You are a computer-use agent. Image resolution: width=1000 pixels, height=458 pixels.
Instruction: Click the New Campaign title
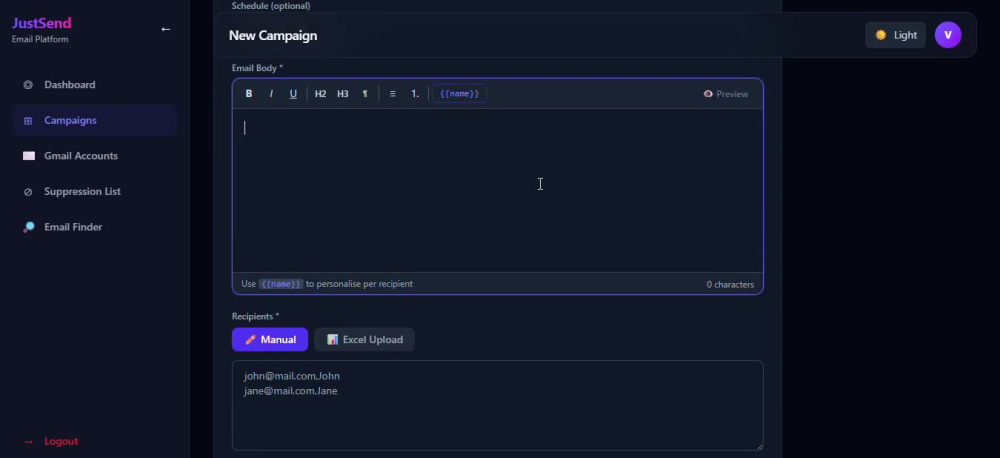pyautogui.click(x=273, y=36)
